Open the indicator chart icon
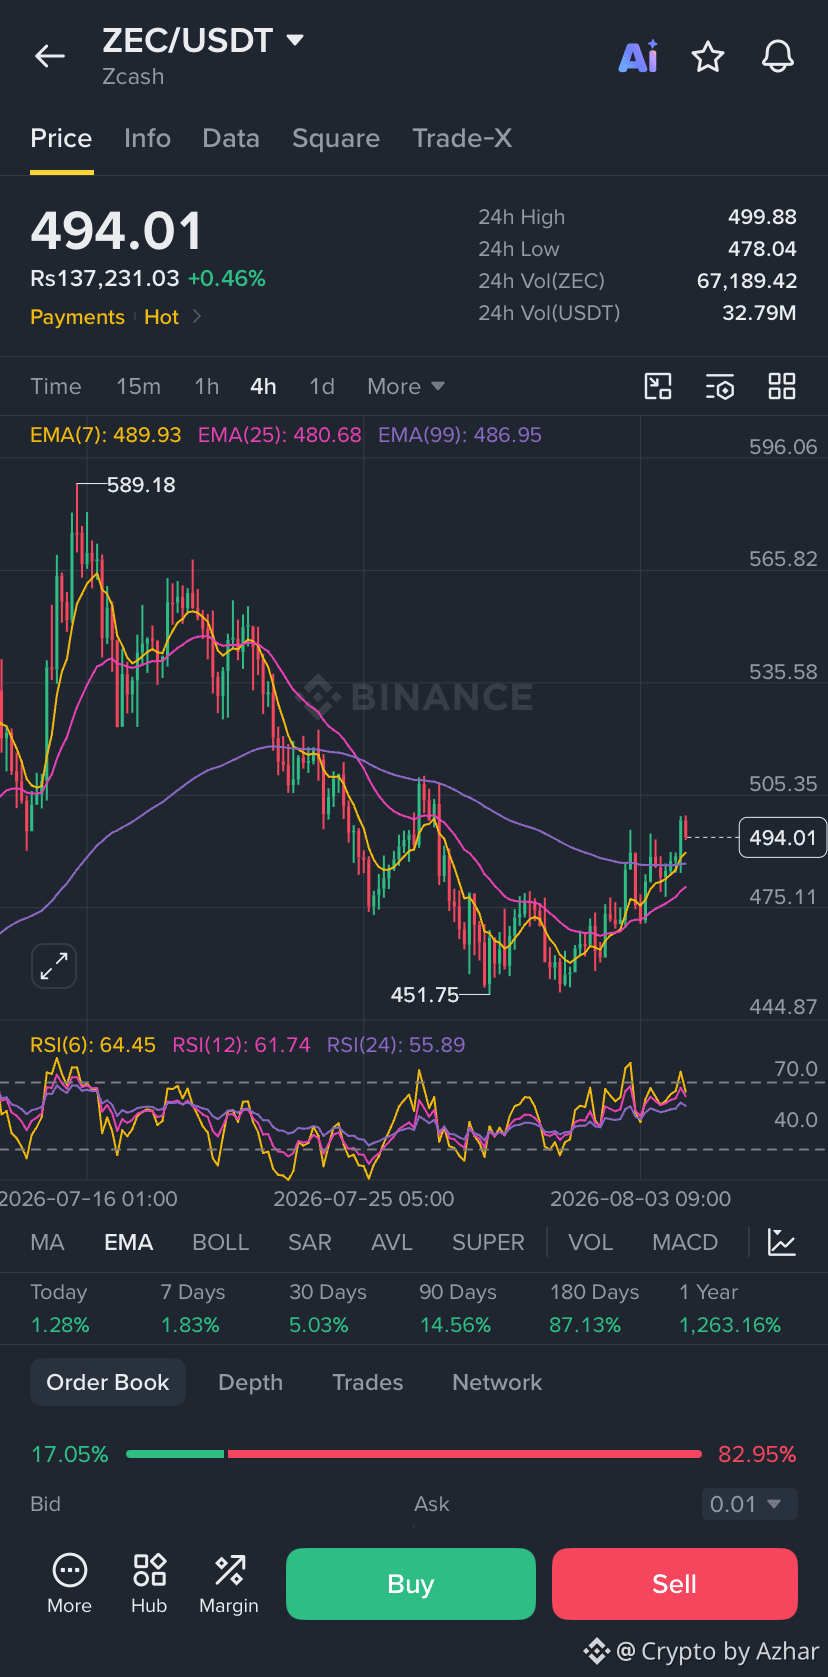Image resolution: width=828 pixels, height=1677 pixels. pos(782,1242)
